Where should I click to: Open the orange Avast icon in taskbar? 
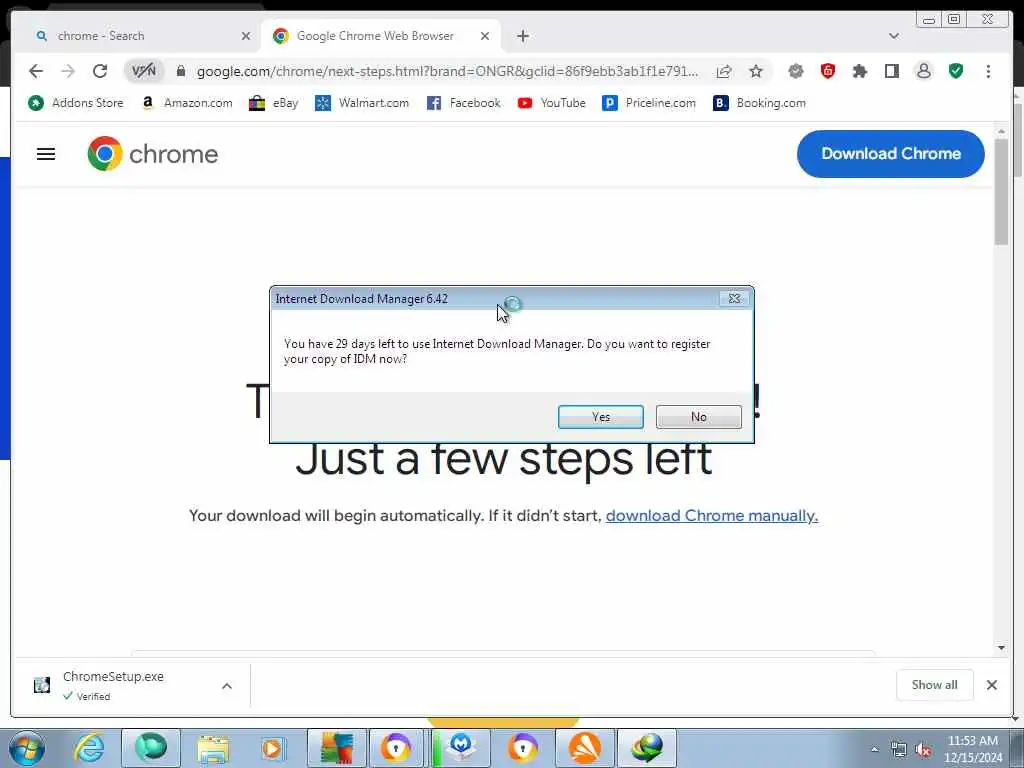coord(585,748)
